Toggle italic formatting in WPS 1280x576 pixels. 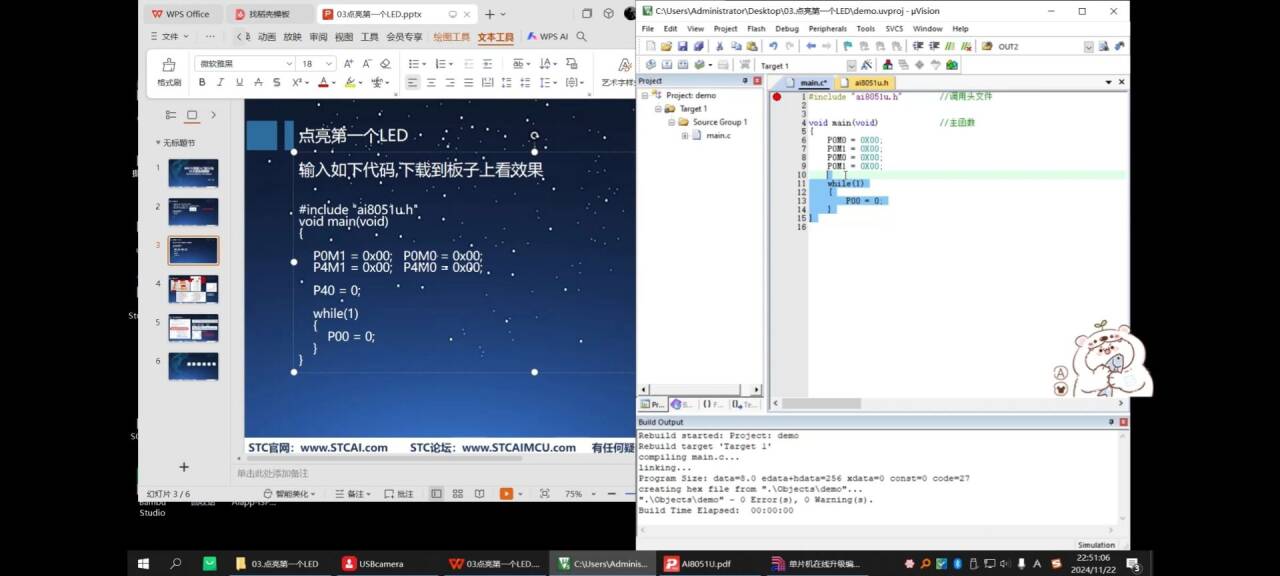(220, 82)
